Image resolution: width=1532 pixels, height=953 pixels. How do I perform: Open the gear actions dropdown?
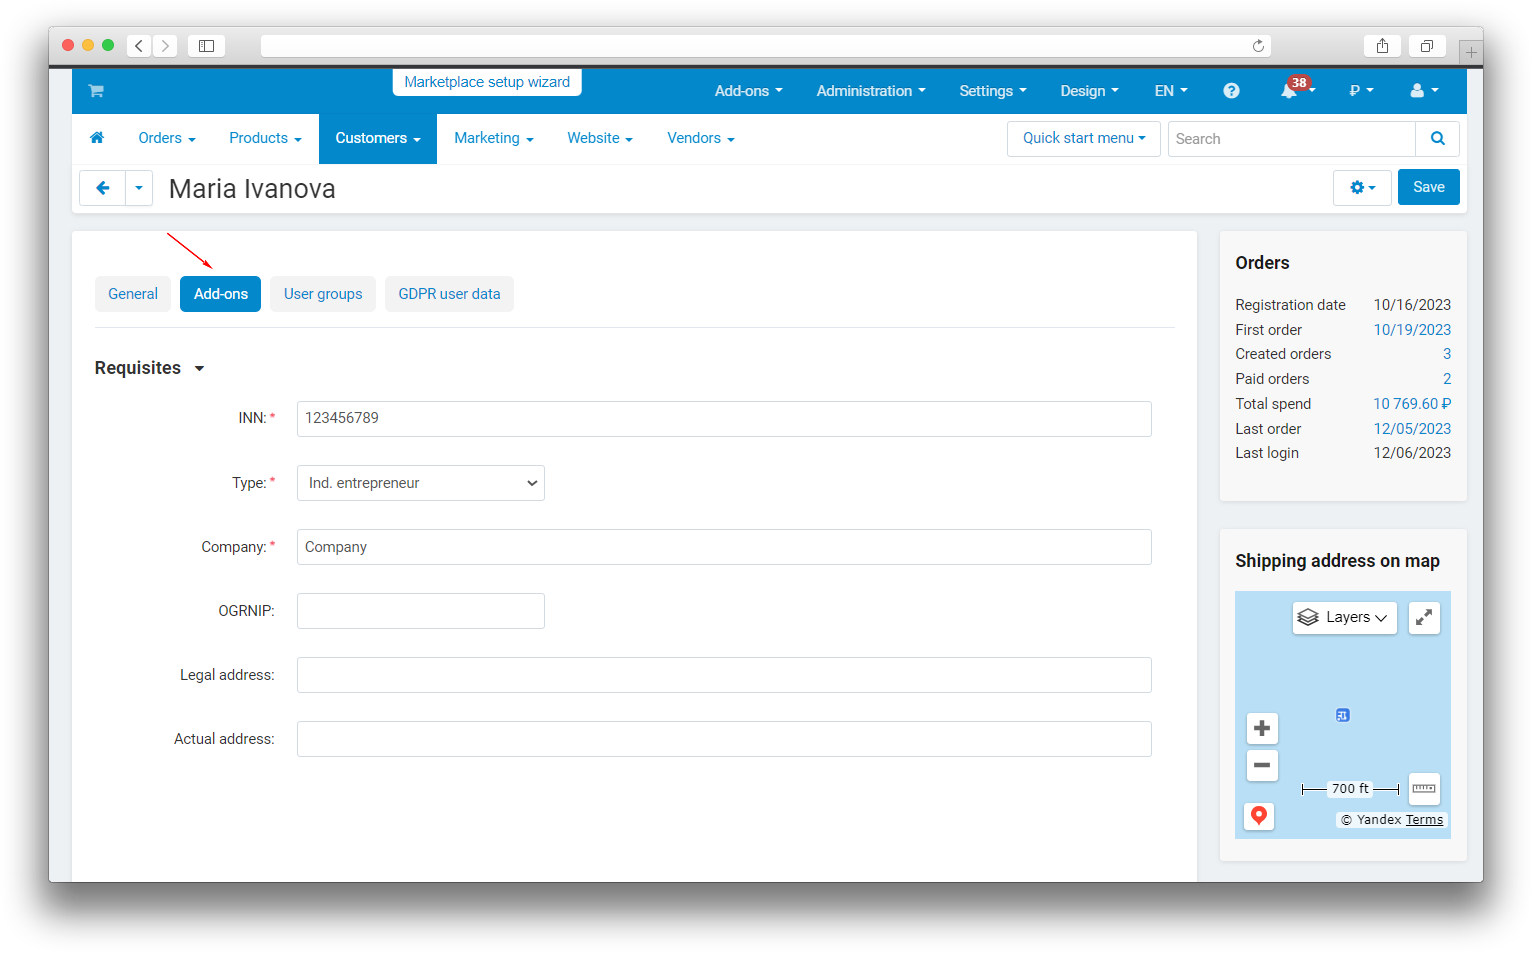pos(1361,188)
